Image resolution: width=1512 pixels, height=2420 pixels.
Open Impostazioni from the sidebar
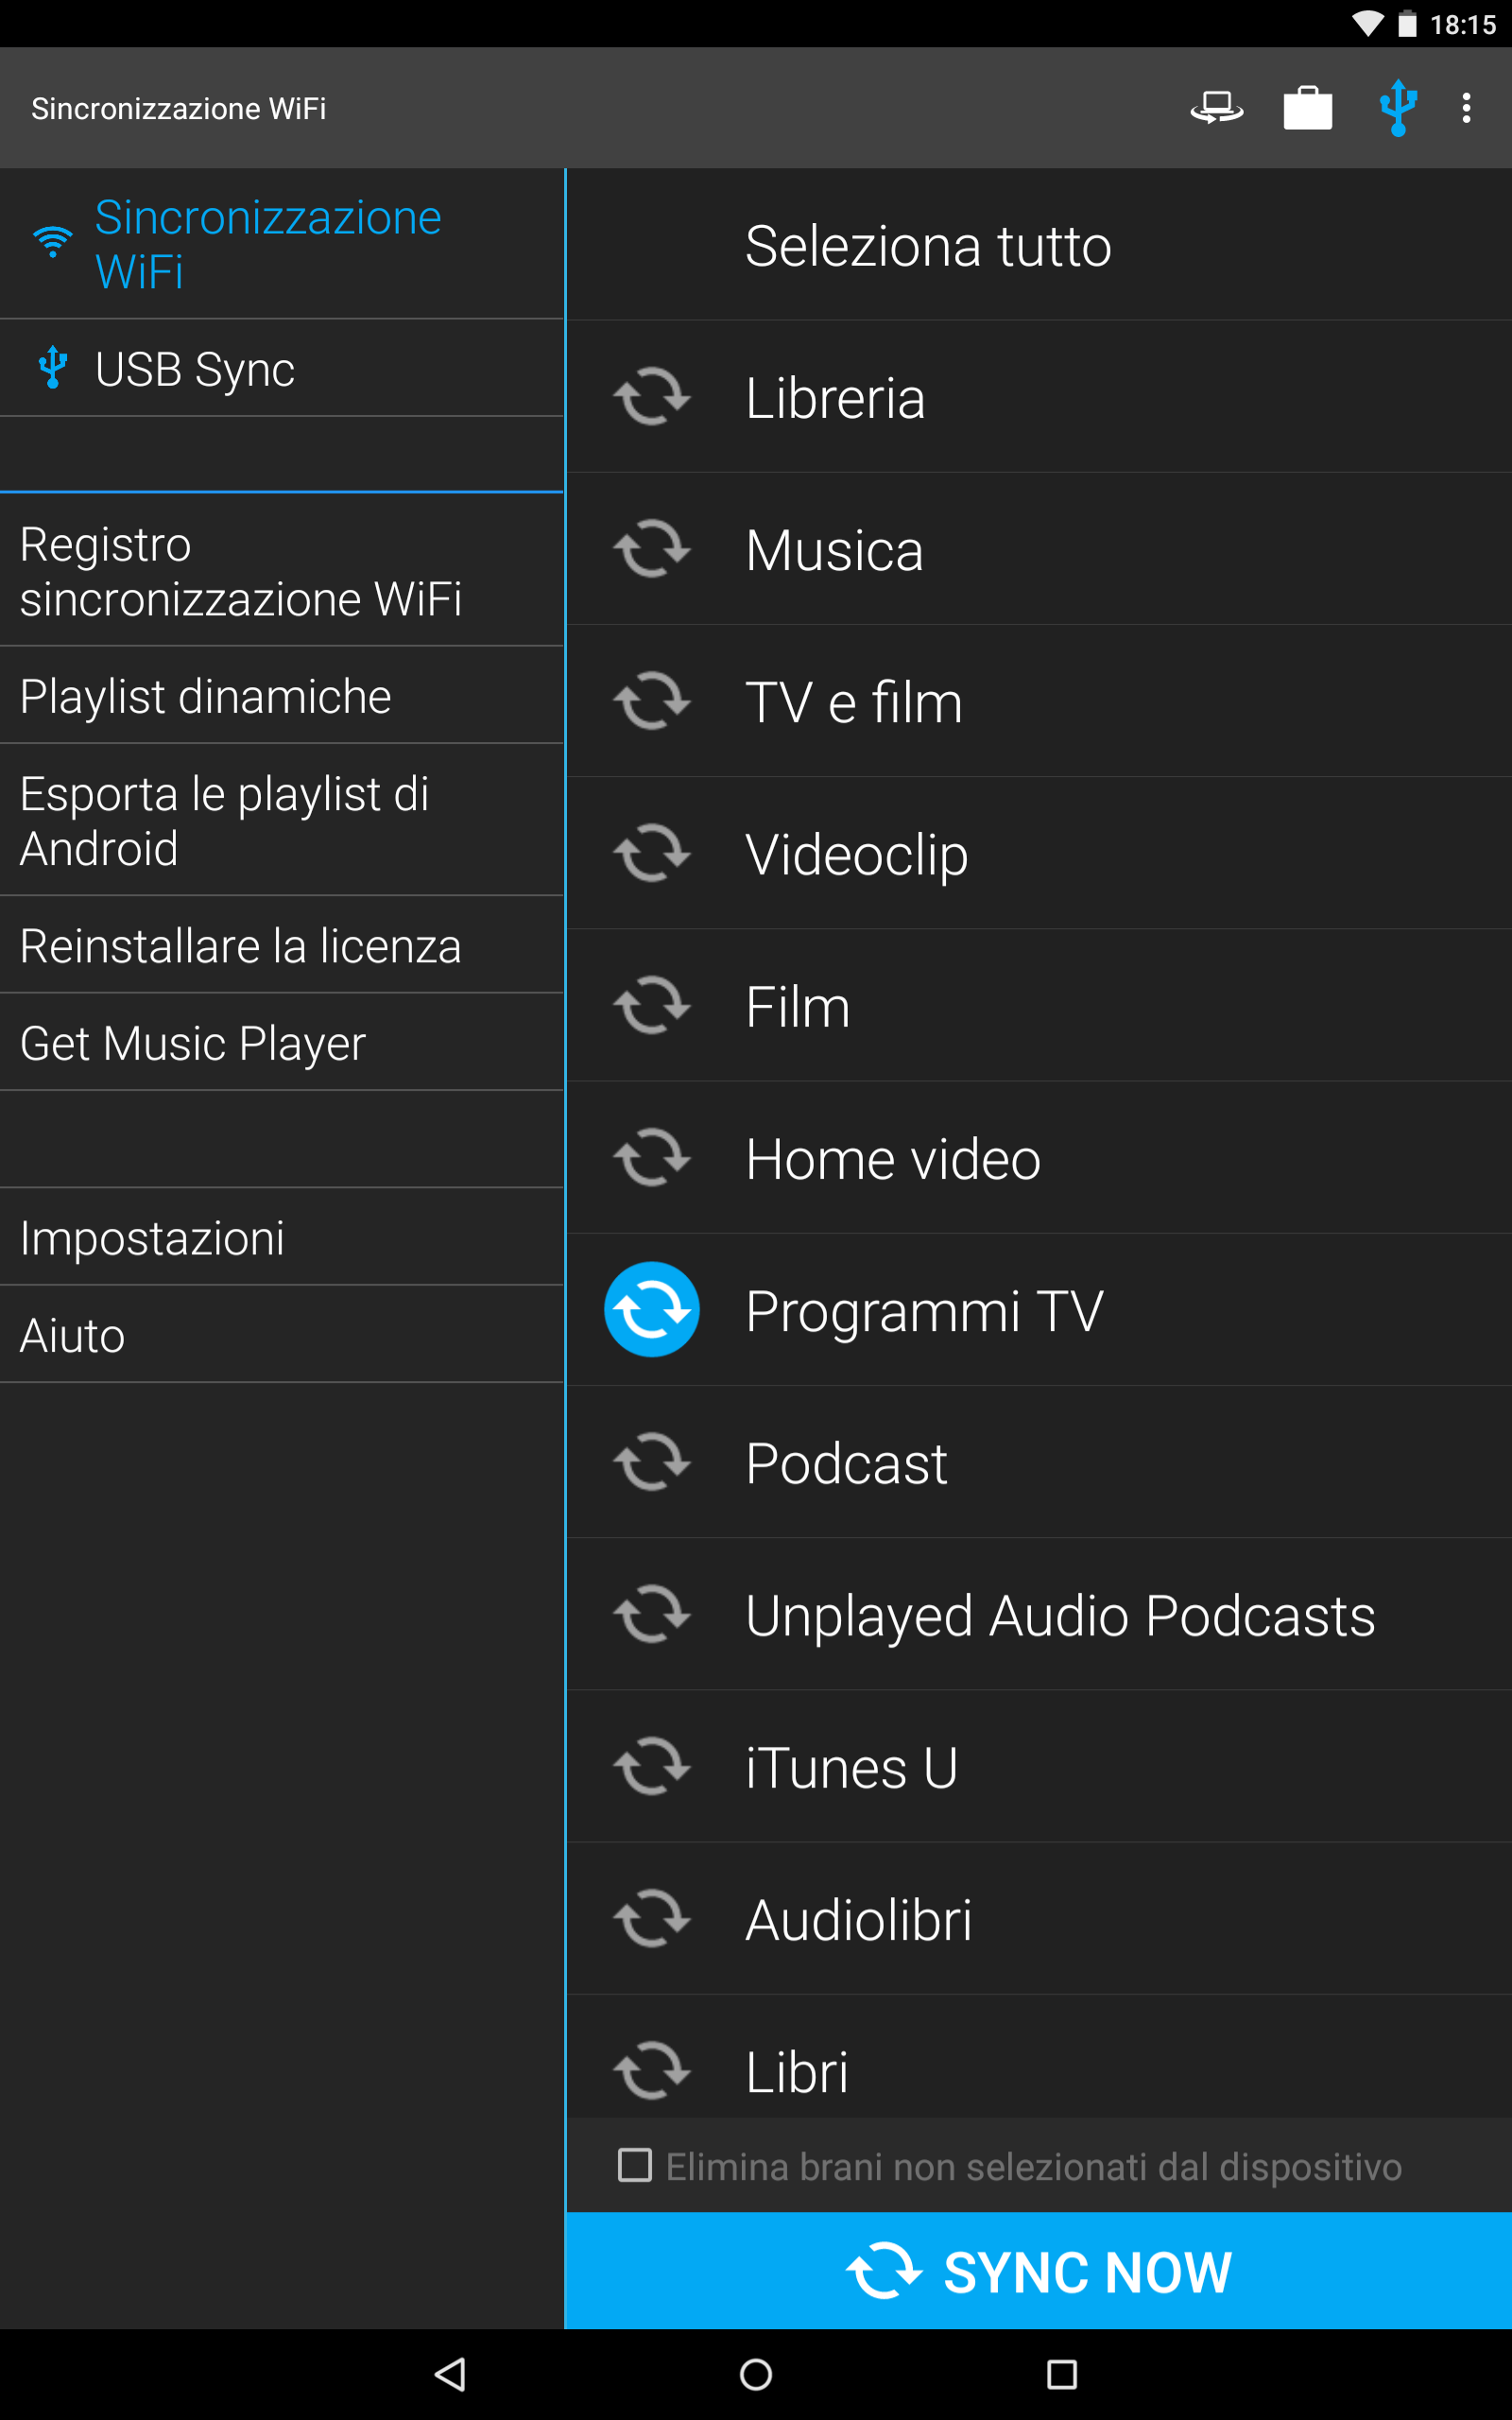[152, 1238]
